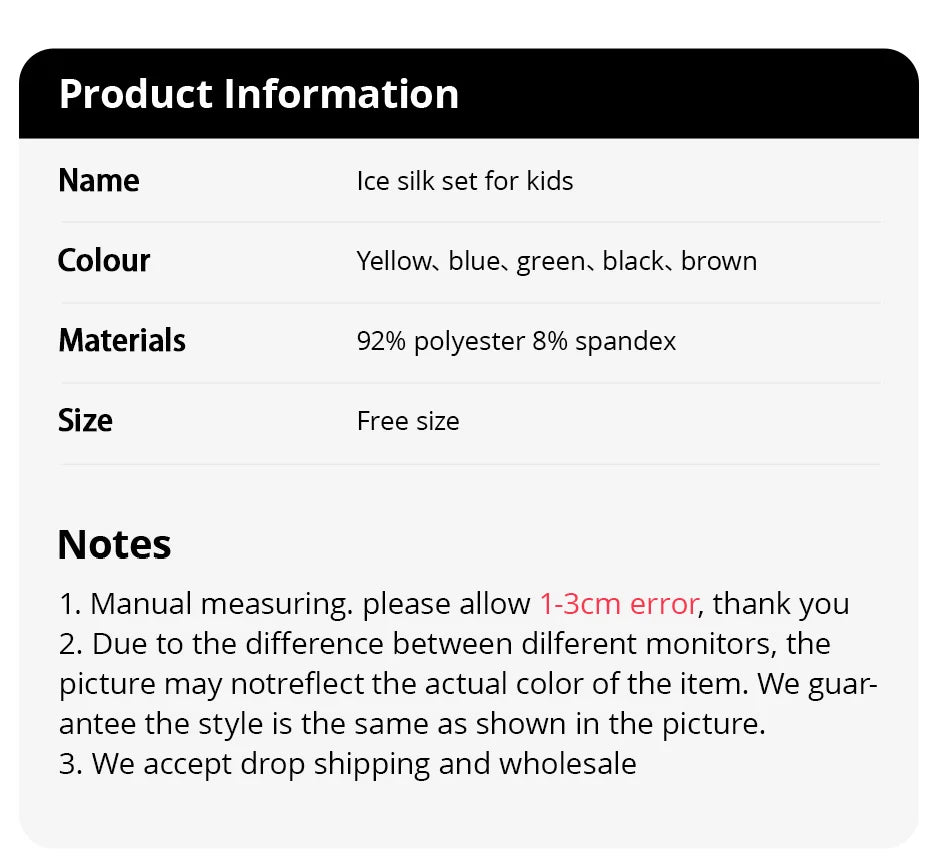Click the Product Information header title
This screenshot has width=940, height=858.
tap(259, 94)
